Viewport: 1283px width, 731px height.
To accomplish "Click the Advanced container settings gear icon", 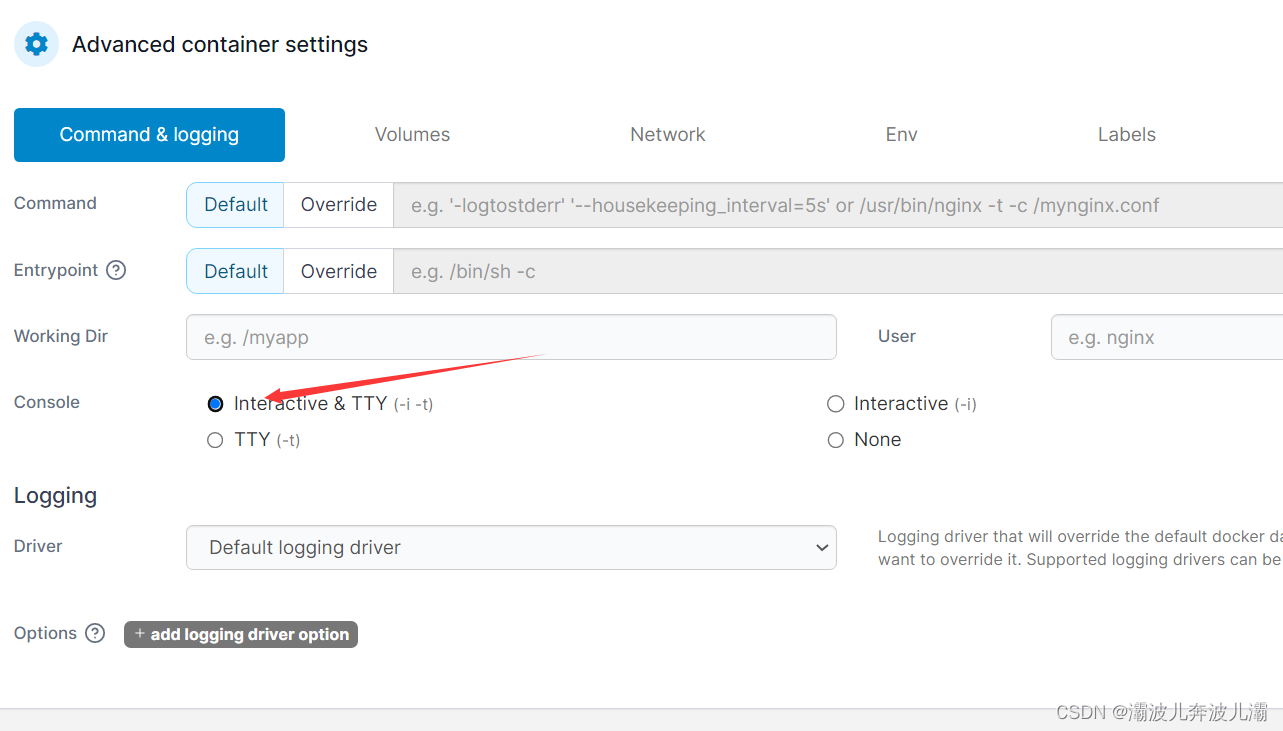I will 36,44.
